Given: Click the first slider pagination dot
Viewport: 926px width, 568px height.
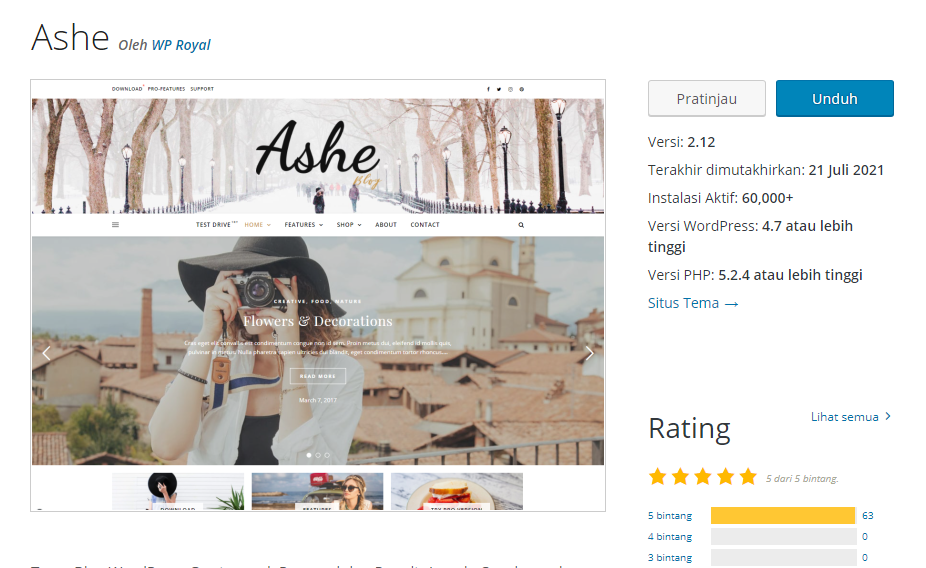Looking at the screenshot, I should pos(309,455).
